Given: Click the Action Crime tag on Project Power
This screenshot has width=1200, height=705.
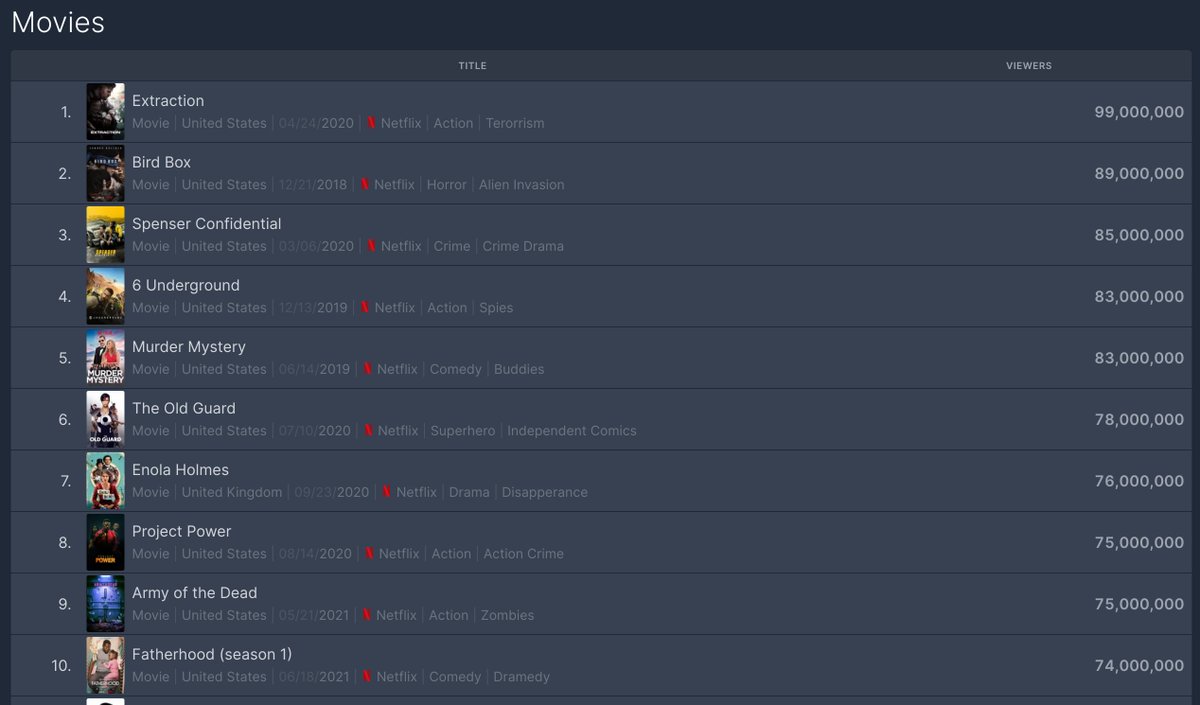Looking at the screenshot, I should click(x=524, y=554).
